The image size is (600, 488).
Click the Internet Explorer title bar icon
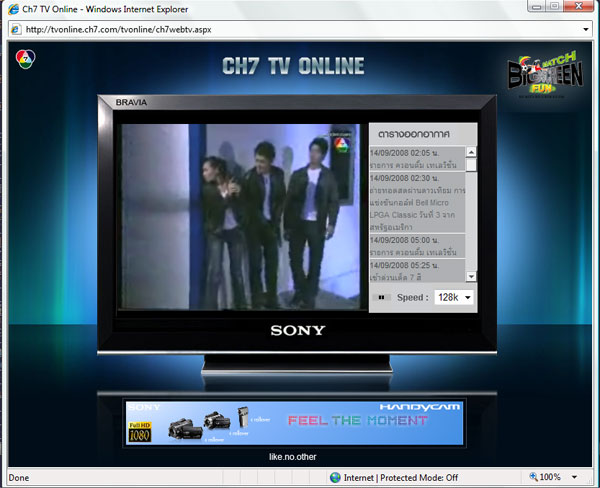(x=13, y=9)
